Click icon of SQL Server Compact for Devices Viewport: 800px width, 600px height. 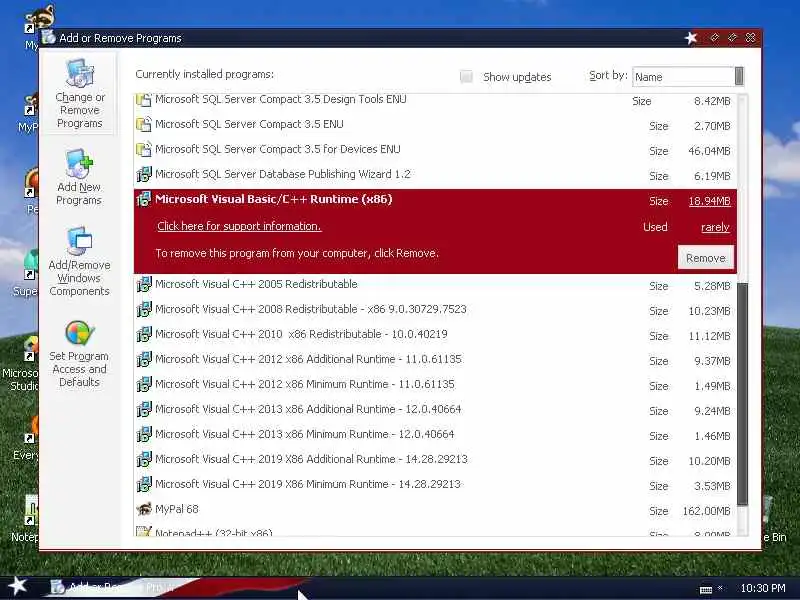144,149
